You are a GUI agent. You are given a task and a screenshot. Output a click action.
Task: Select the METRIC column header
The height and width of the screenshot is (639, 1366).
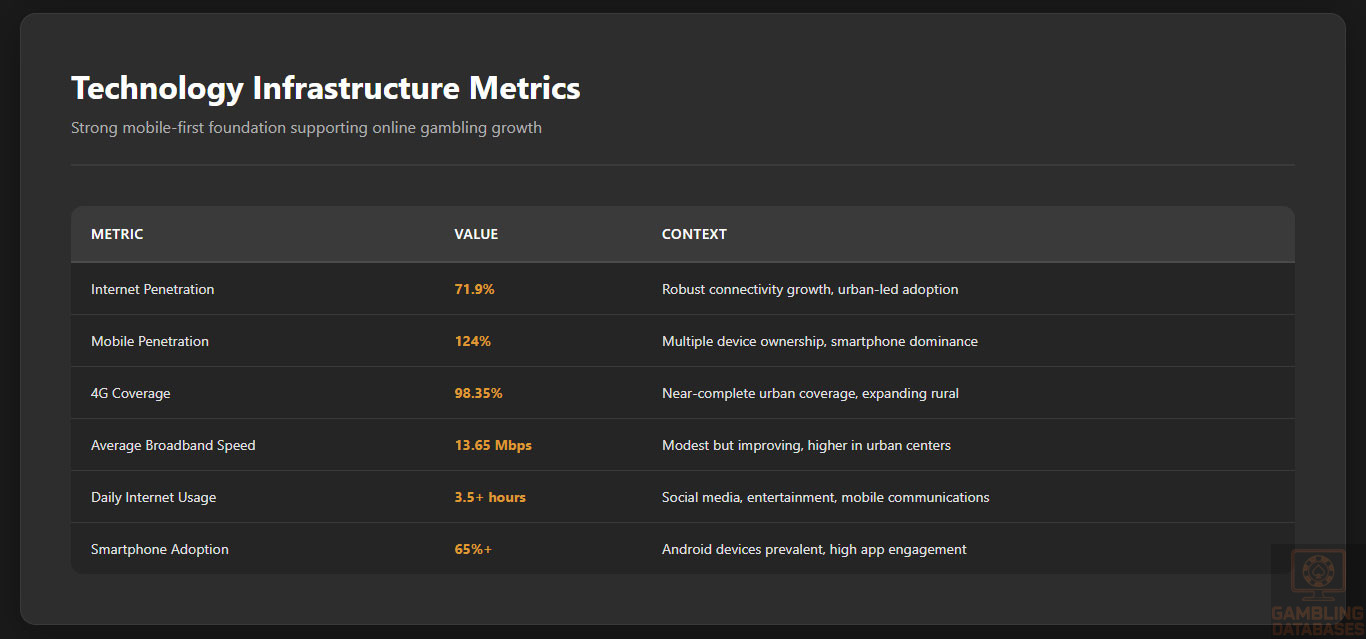pyautogui.click(x=117, y=234)
